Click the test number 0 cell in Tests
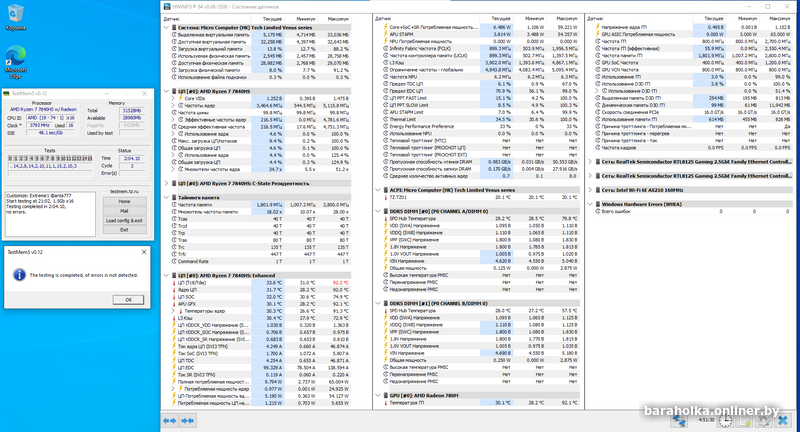Viewport: 800px width, 432px height. (10, 159)
